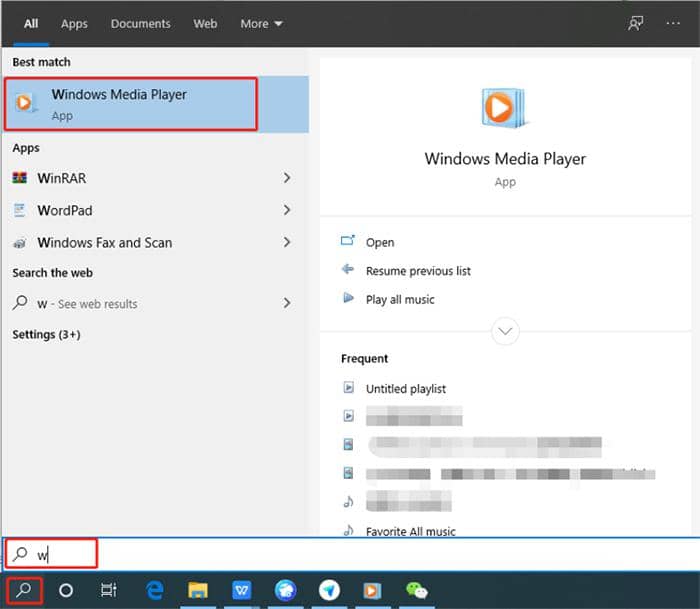Screen dimensions: 700x609
Task: Open Windows Media Player best match result
Action: 155,104
